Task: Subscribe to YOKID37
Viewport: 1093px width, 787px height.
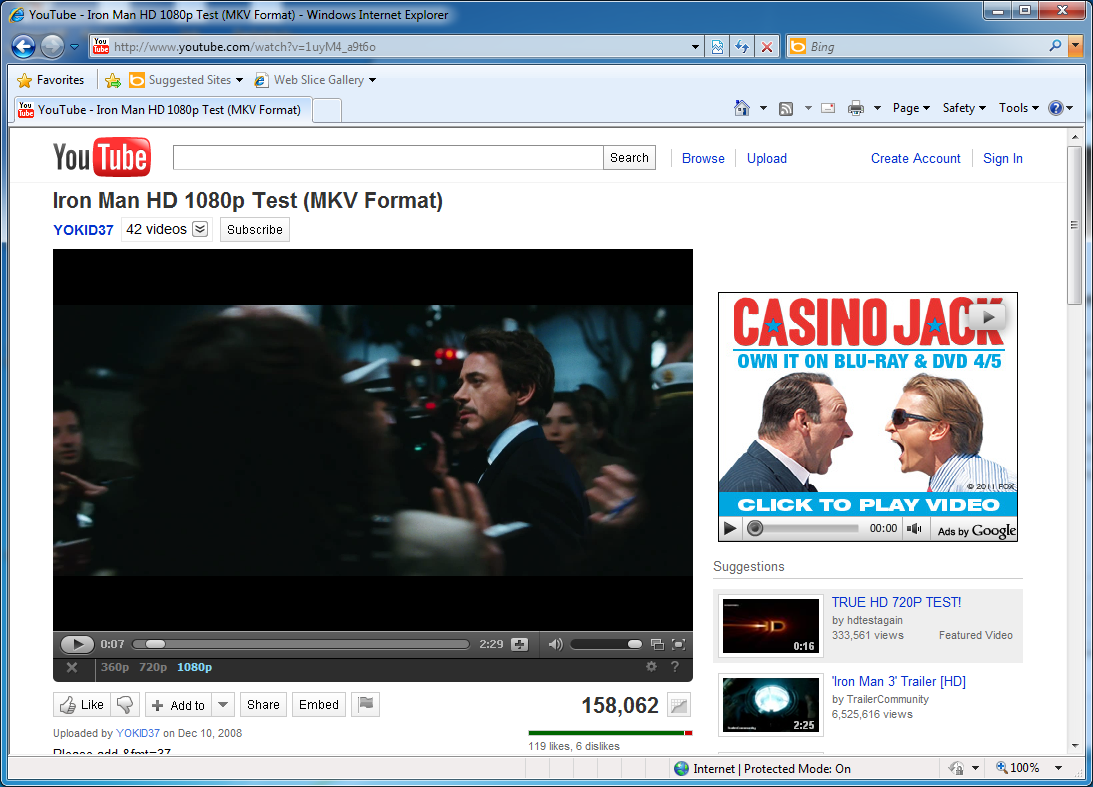Action: coord(254,229)
